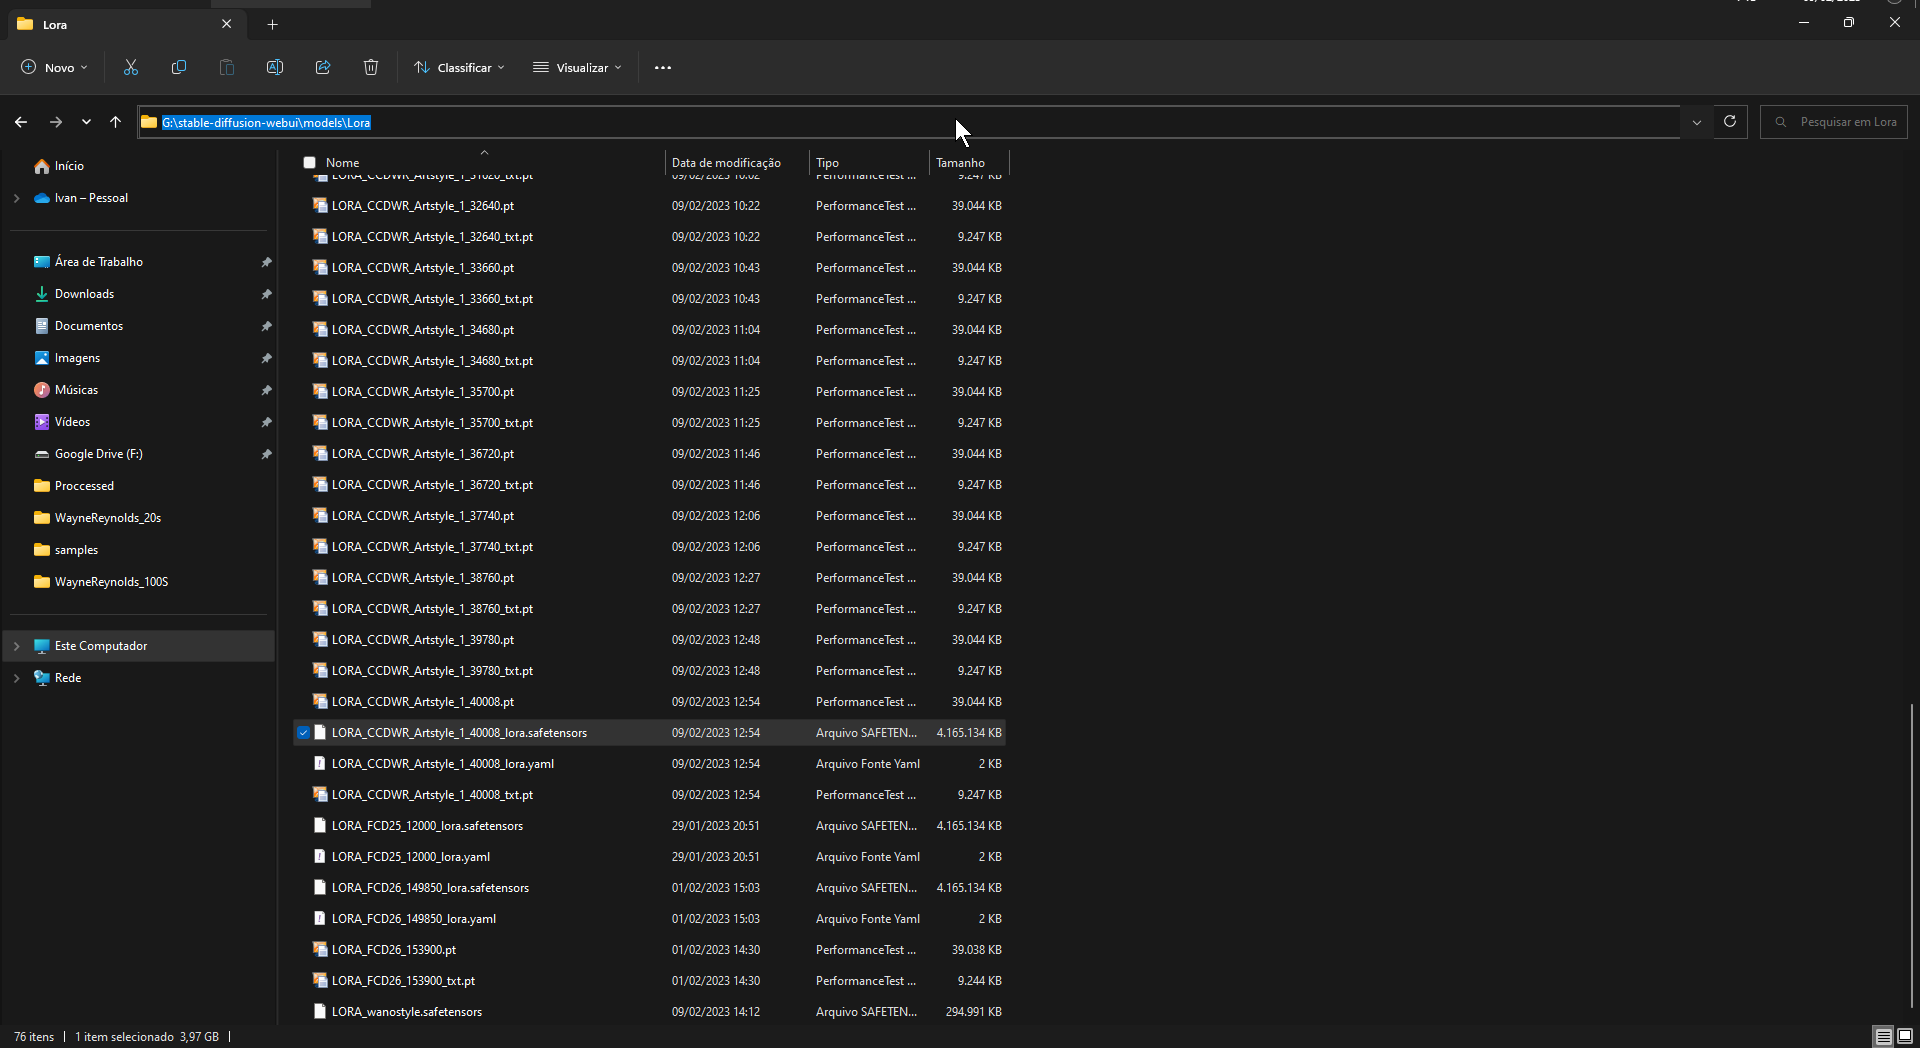Go up to the models folder

(115, 122)
